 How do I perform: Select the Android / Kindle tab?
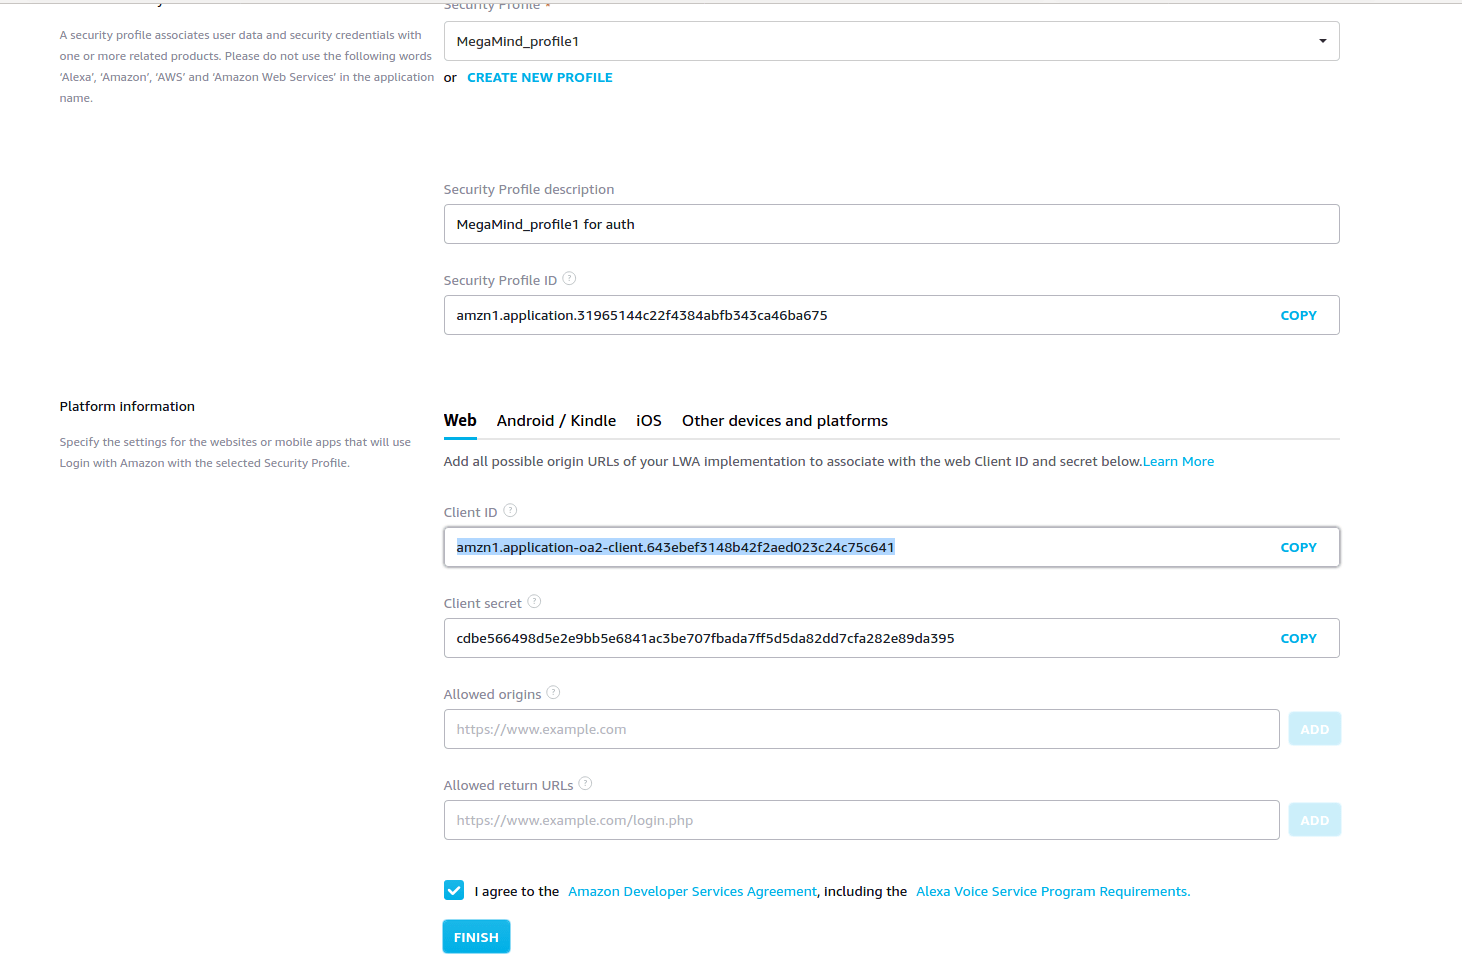coord(556,420)
